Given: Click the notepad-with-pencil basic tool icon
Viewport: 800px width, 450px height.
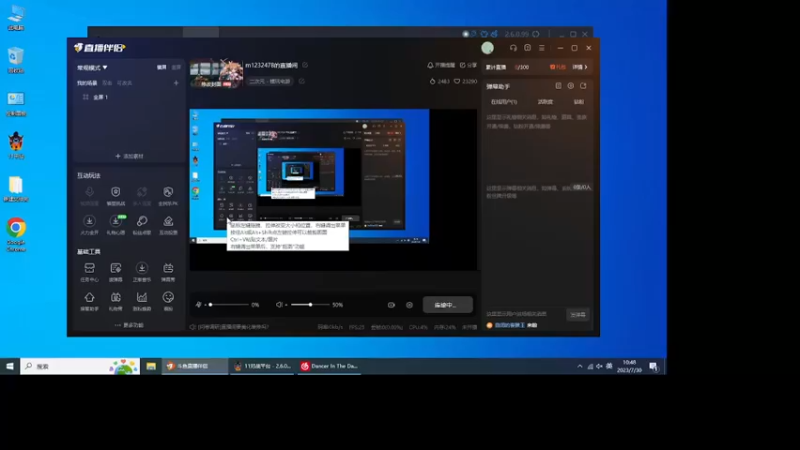Looking at the screenshot, I should [x=116, y=268].
